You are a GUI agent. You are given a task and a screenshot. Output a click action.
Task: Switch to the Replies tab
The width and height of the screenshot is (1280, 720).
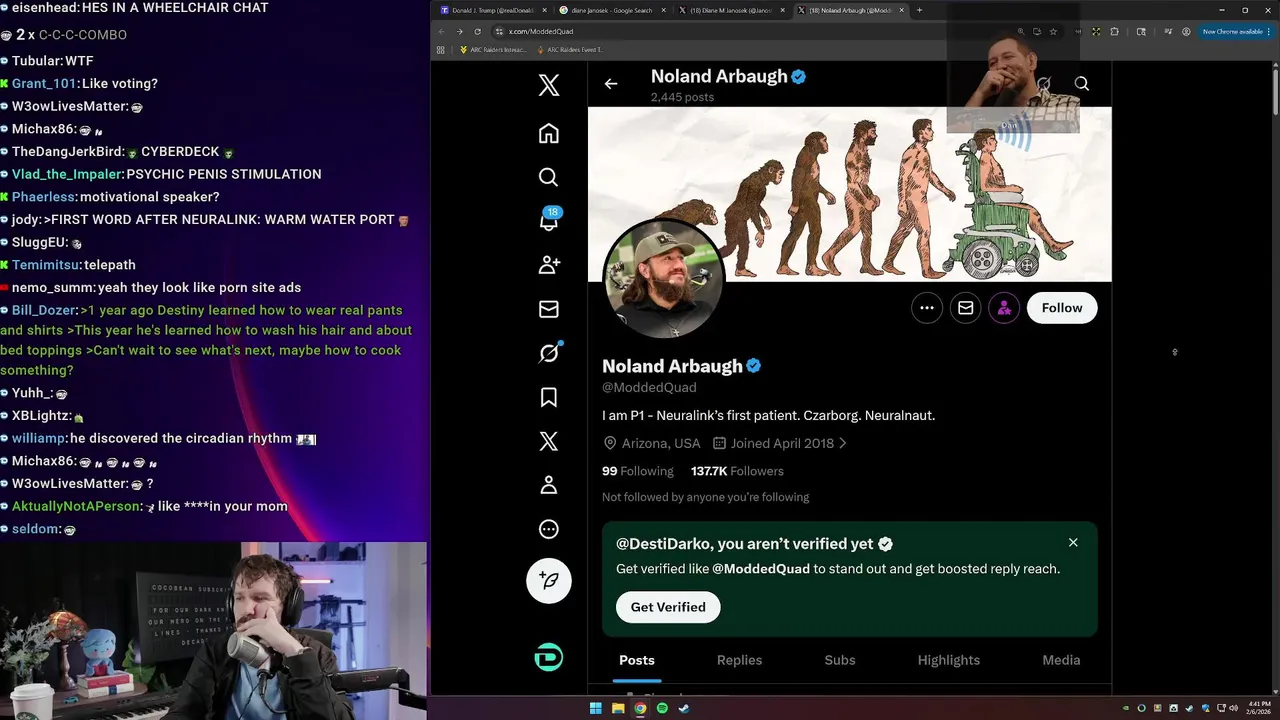[x=739, y=660]
